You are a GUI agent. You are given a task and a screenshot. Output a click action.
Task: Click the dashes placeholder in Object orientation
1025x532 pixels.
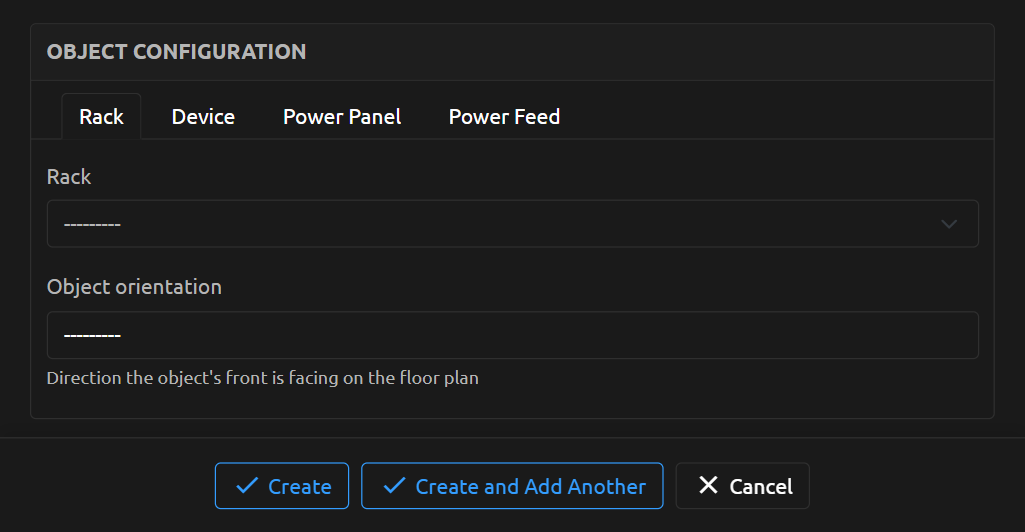[92, 335]
